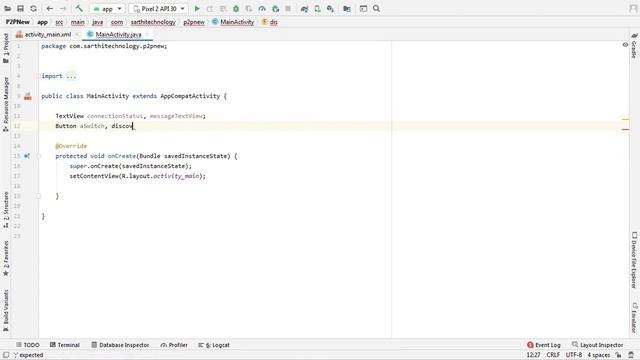
Task: Toggle the inspections eye icon in editor
Action: 625,45
